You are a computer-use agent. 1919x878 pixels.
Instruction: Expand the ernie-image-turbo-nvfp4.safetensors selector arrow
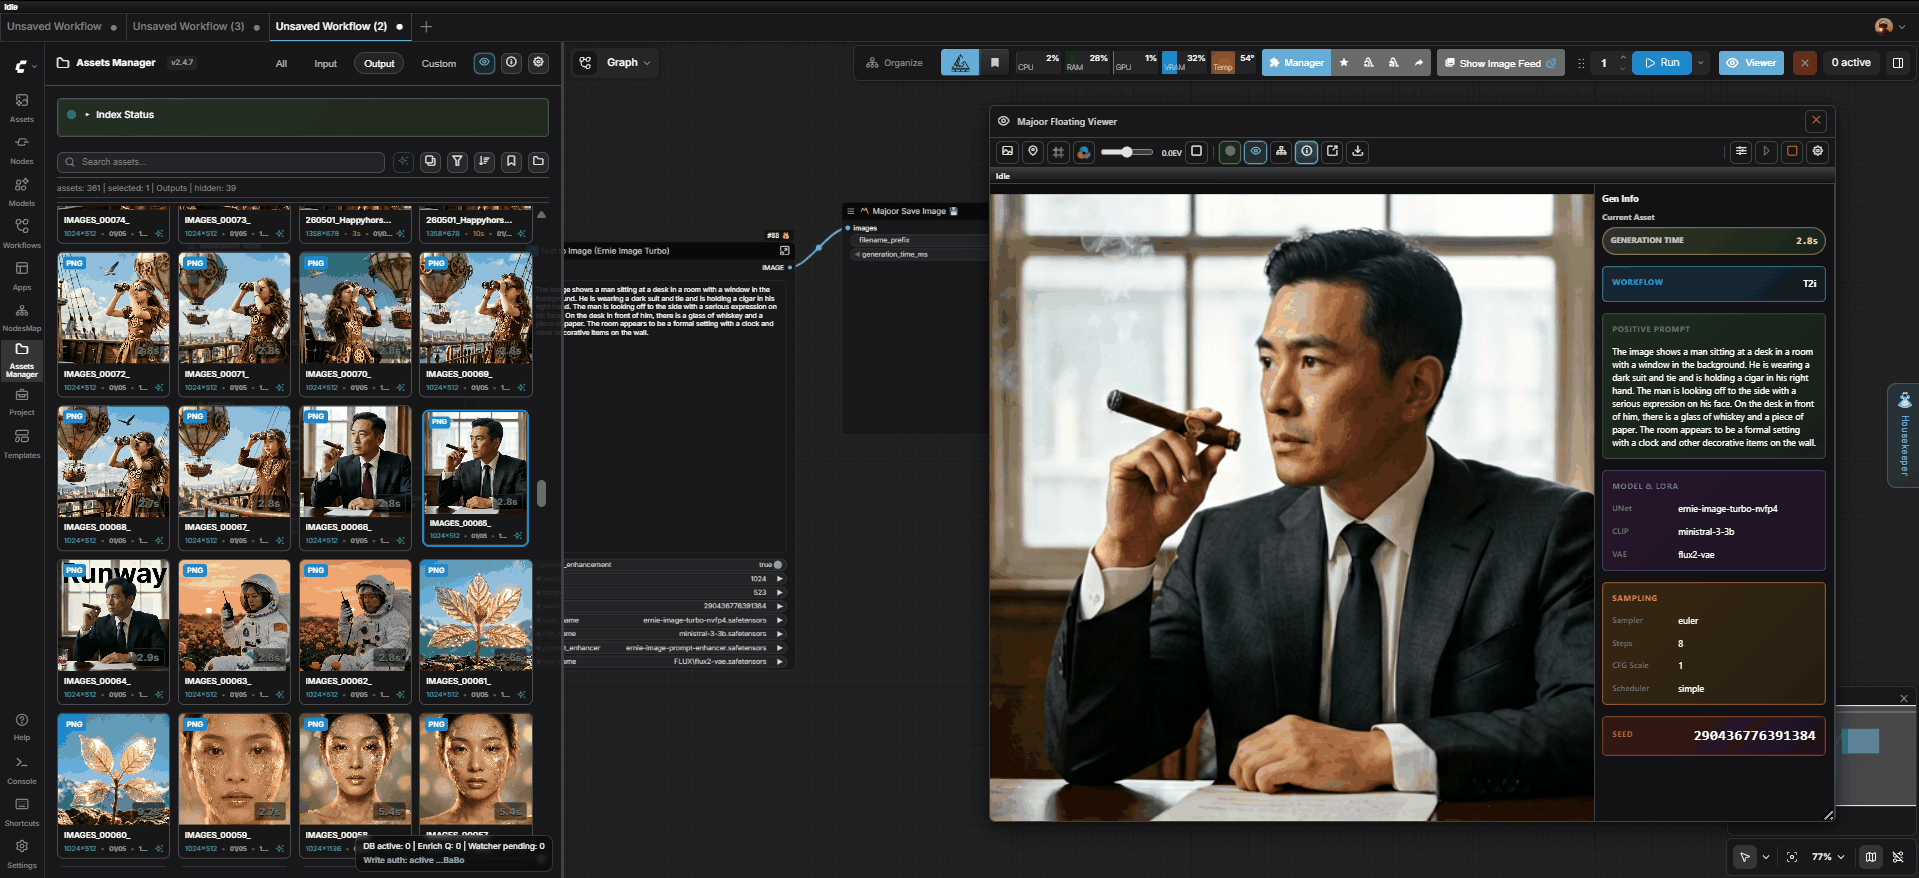(780, 620)
